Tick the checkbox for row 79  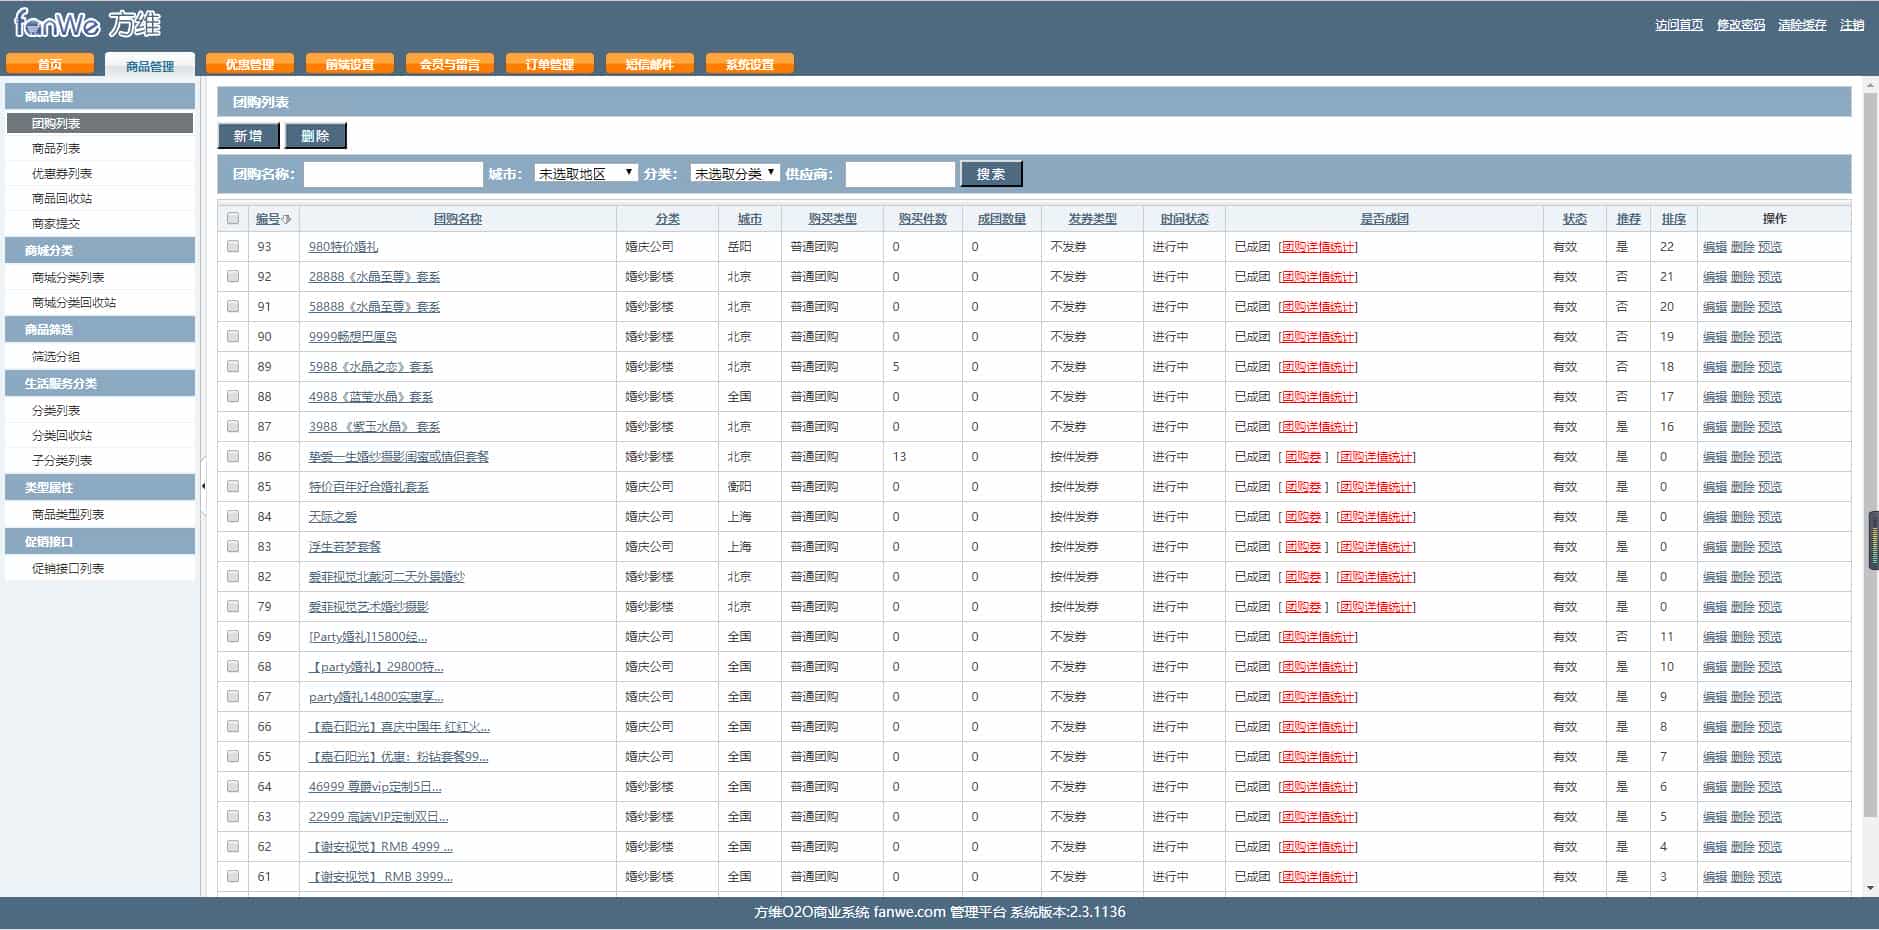tap(233, 606)
